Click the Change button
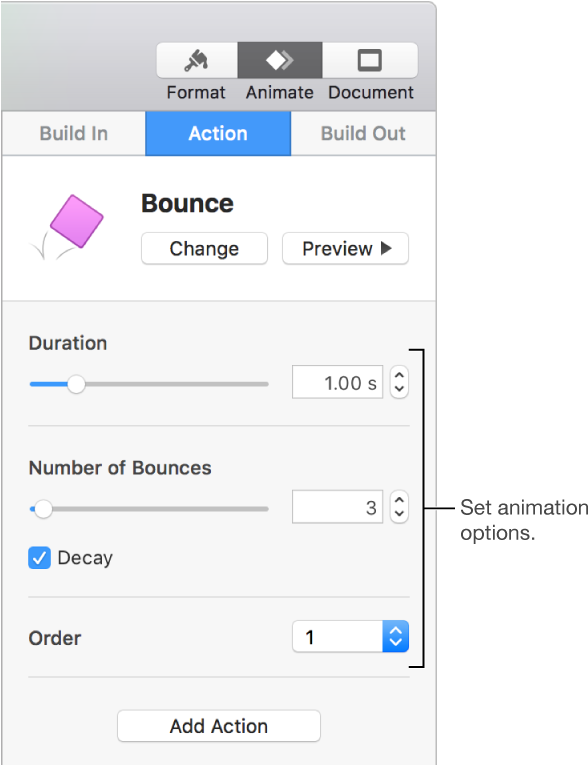 (x=204, y=249)
